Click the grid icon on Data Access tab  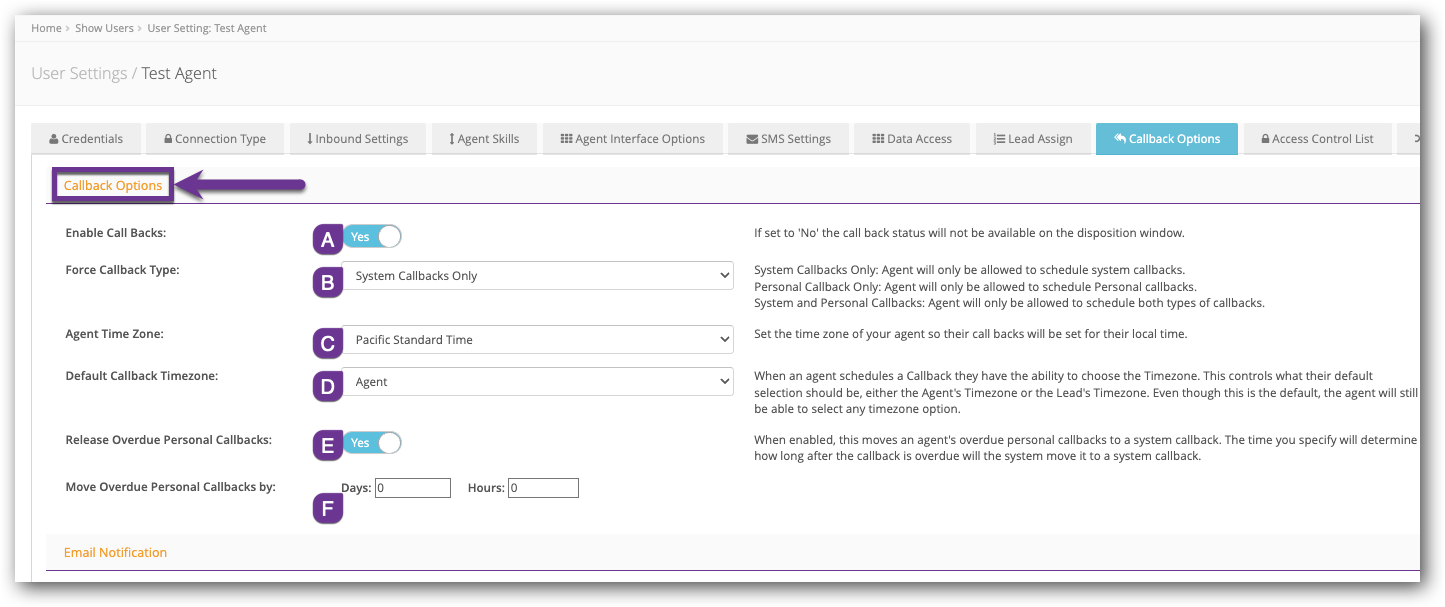[x=880, y=138]
